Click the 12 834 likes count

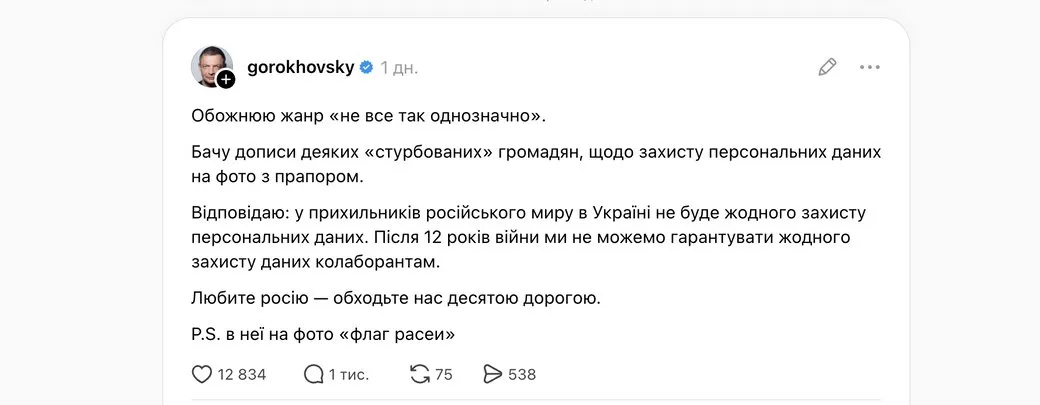coord(241,375)
